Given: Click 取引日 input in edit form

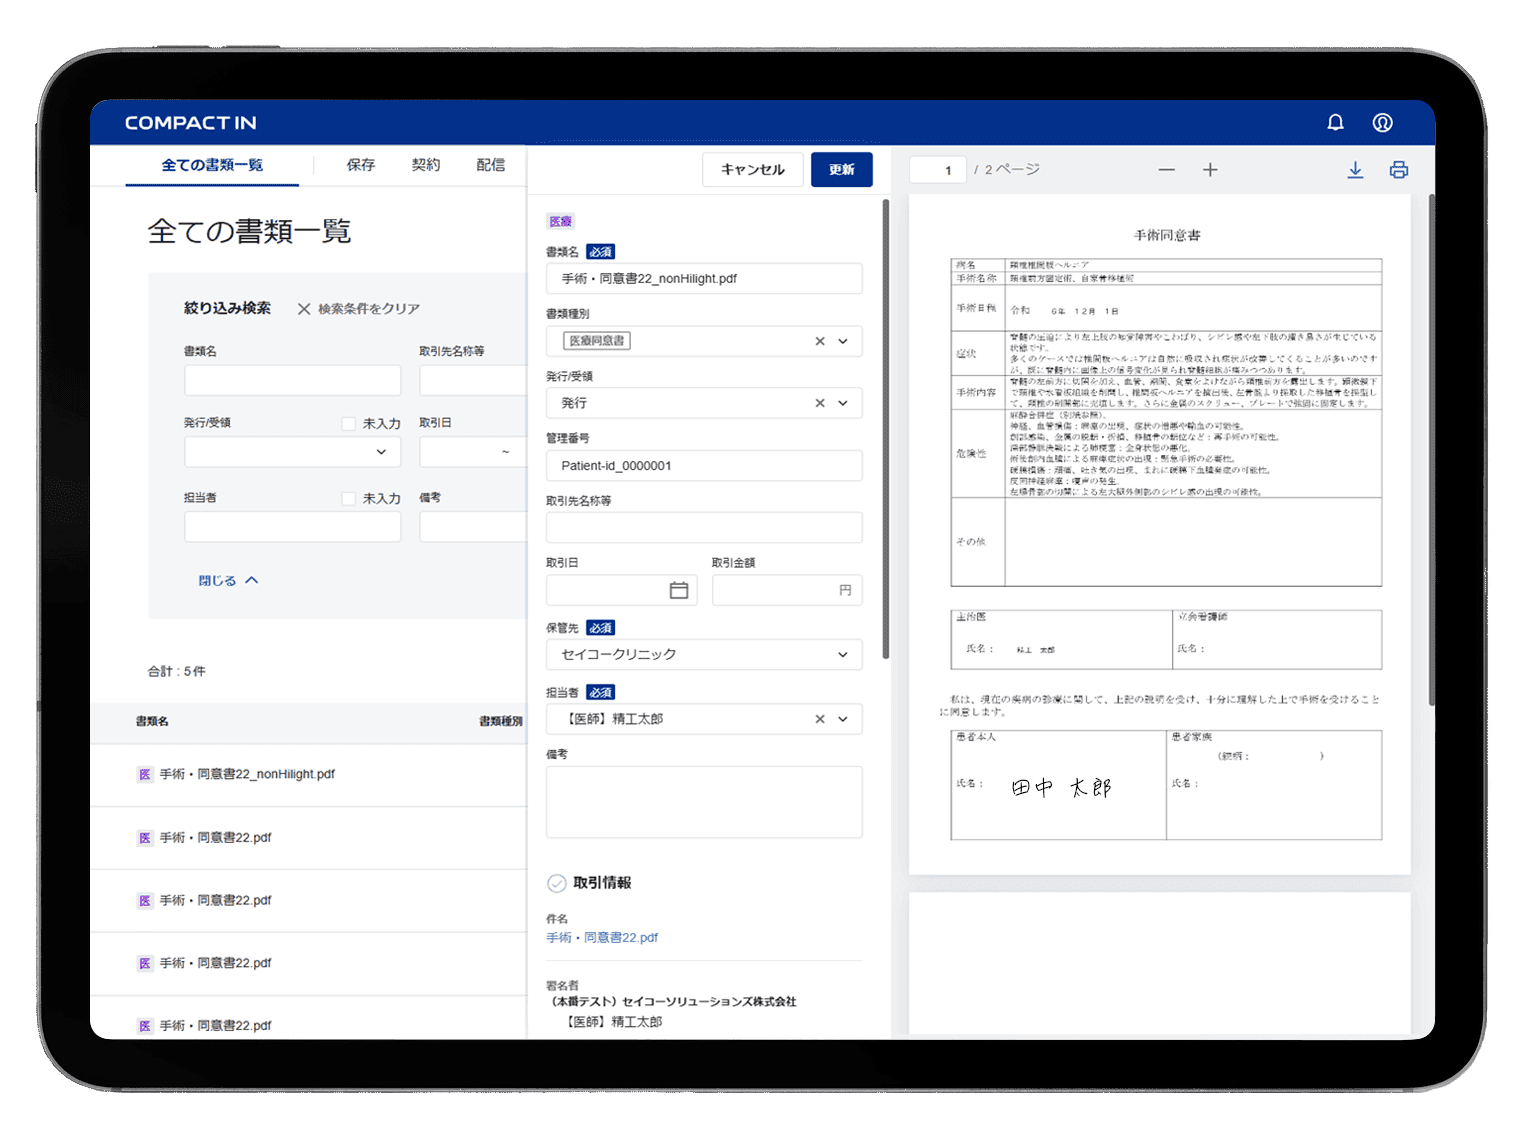Looking at the screenshot, I should pyautogui.click(x=620, y=590).
